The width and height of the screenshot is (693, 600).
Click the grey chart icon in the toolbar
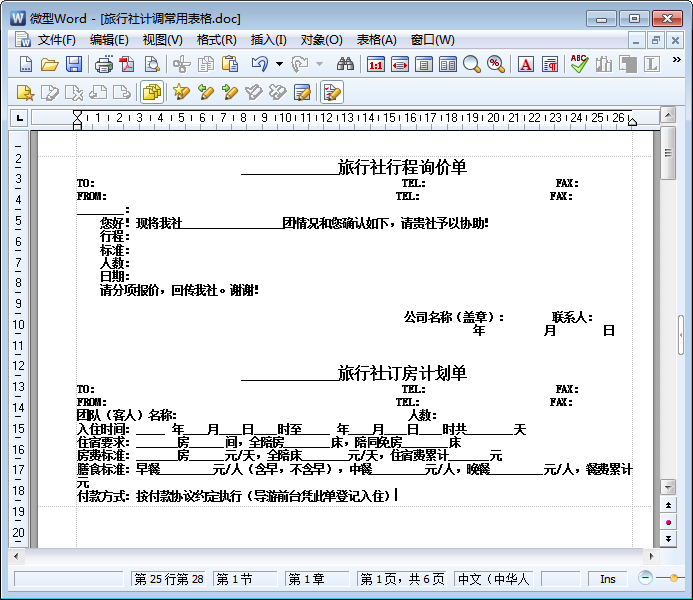[604, 65]
